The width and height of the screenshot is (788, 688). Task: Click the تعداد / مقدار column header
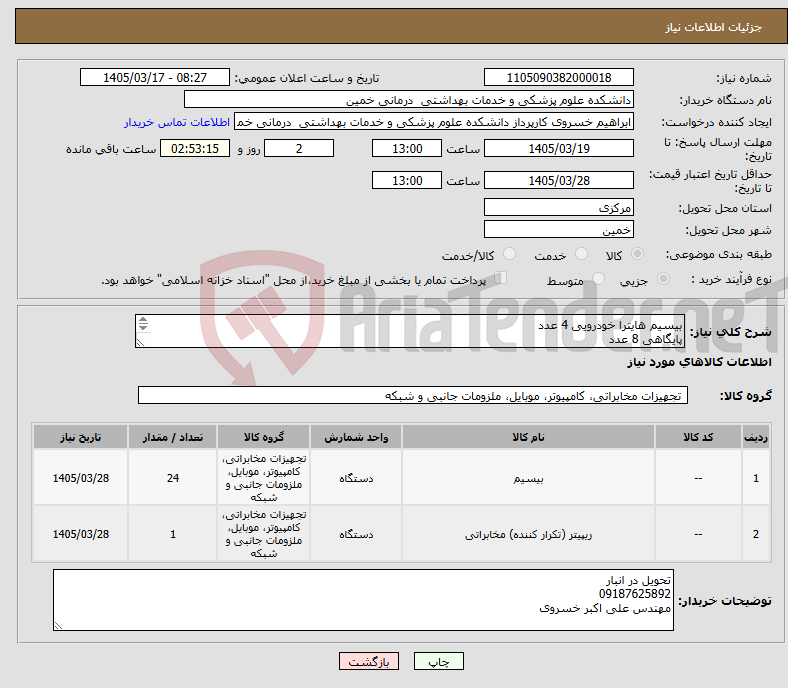pos(172,437)
